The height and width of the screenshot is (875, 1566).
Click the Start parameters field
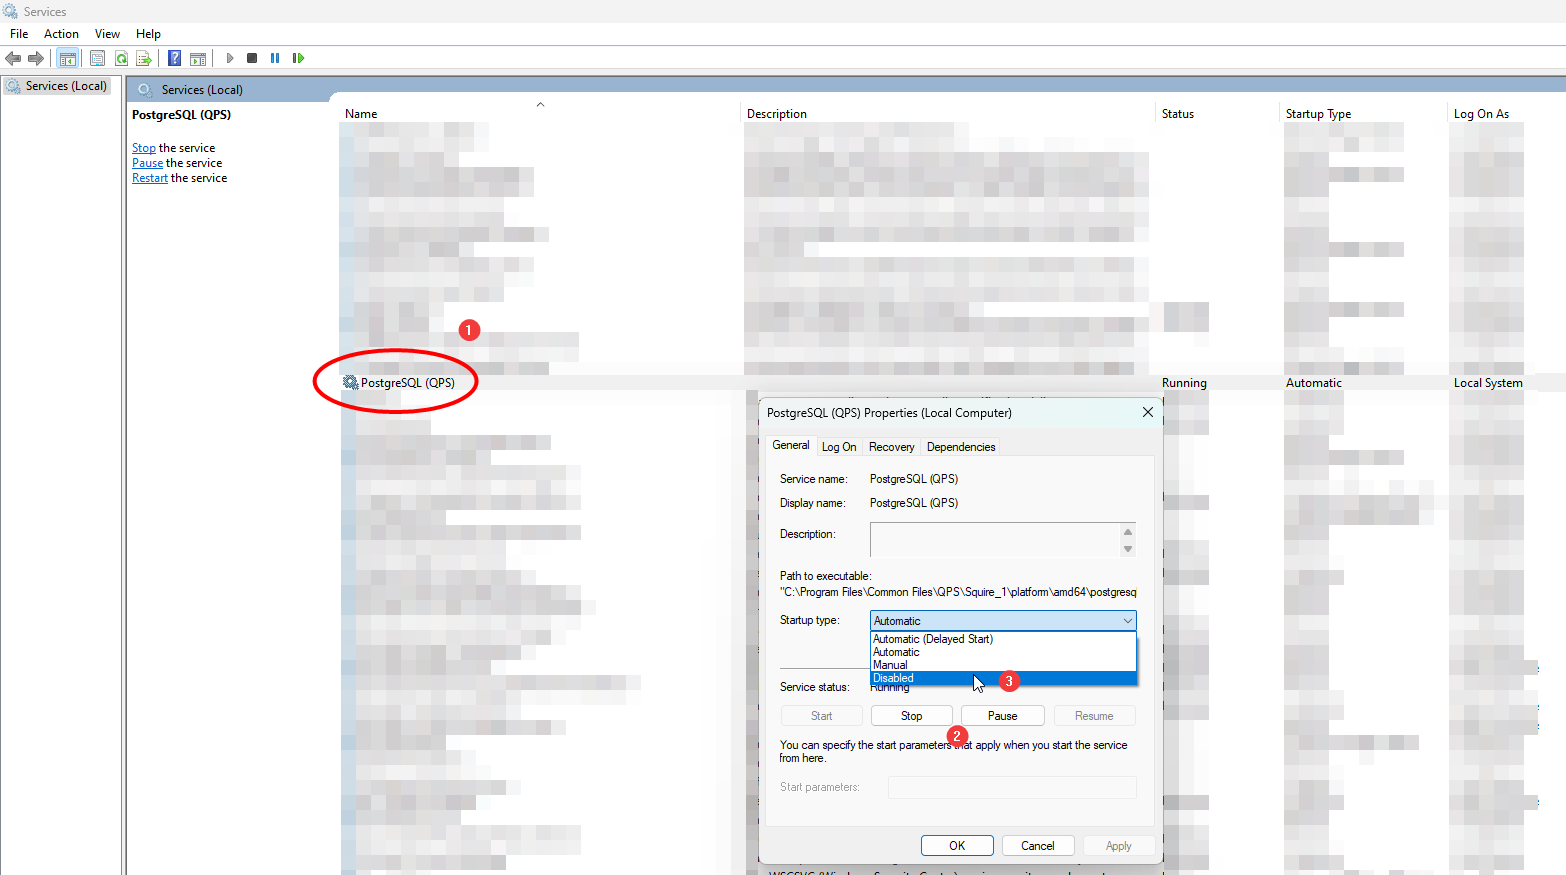coord(1012,788)
